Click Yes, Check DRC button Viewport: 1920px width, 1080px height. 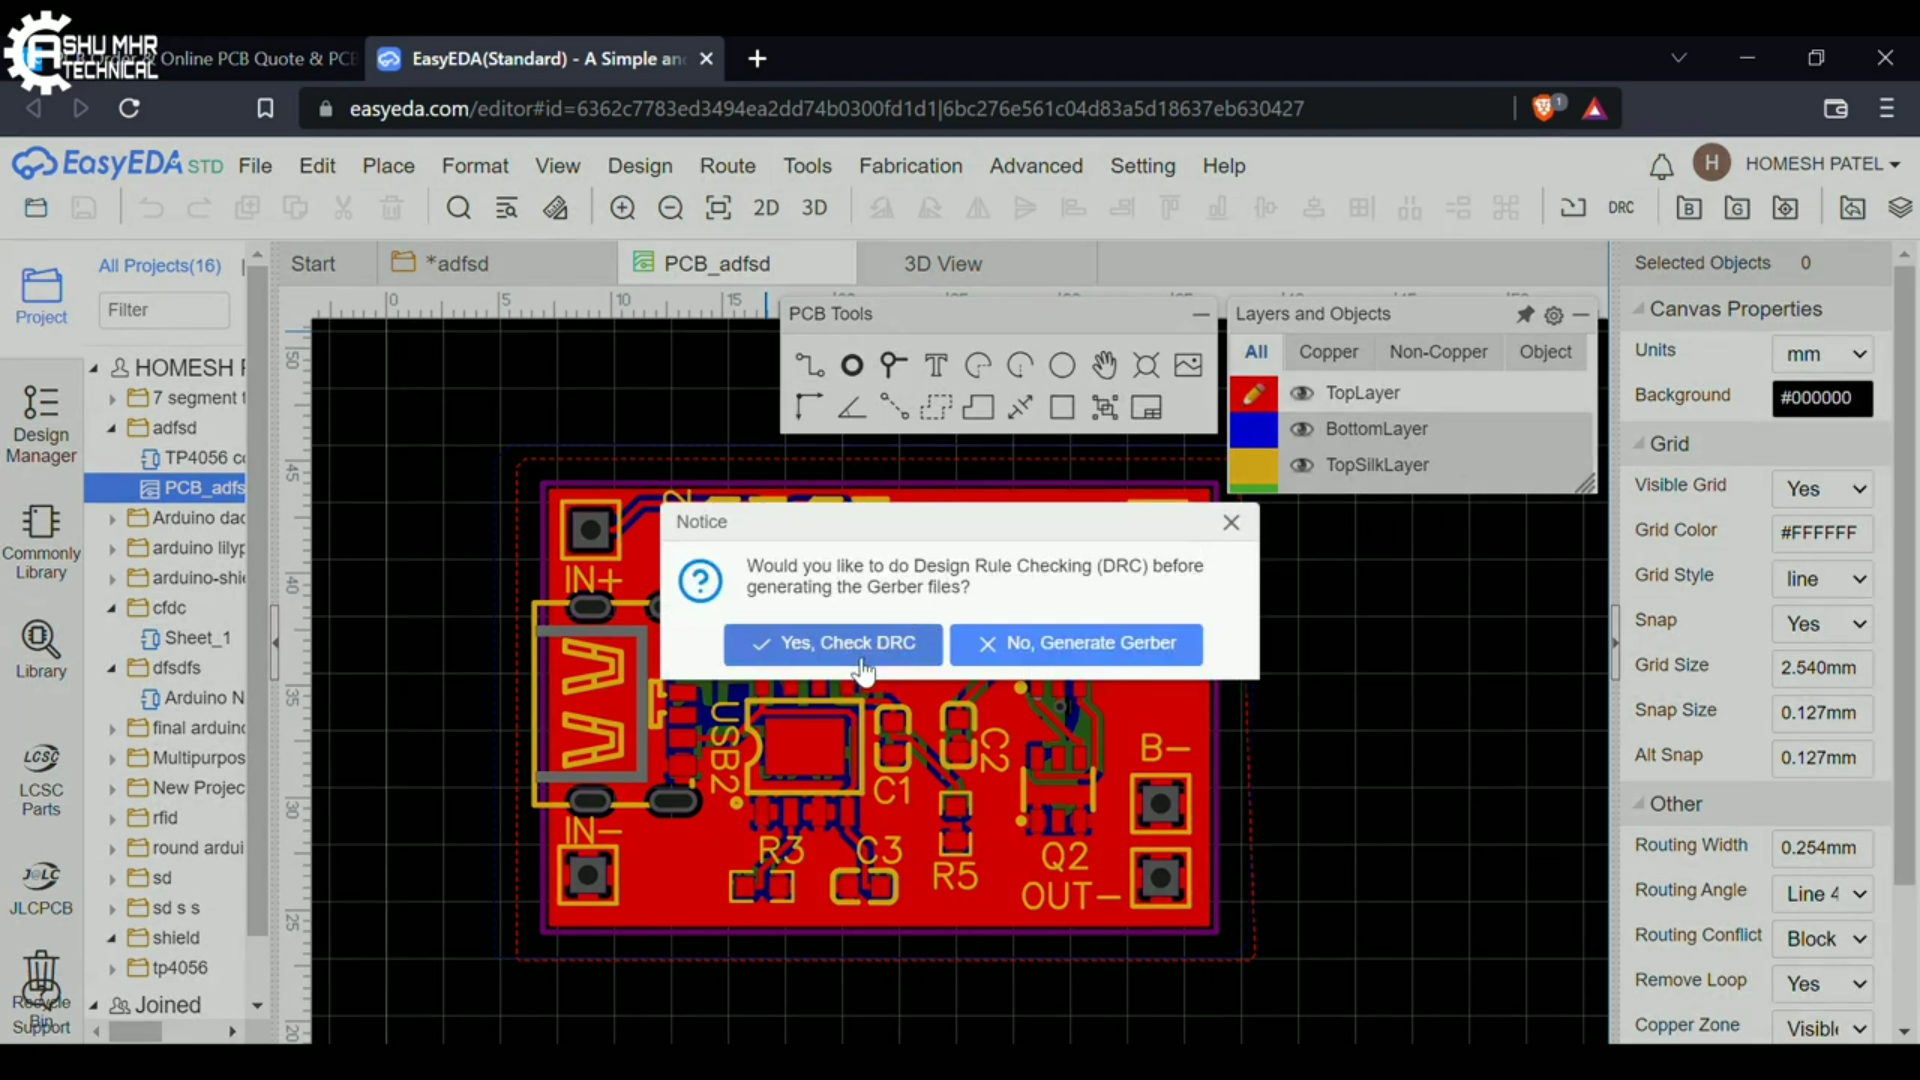pyautogui.click(x=833, y=644)
